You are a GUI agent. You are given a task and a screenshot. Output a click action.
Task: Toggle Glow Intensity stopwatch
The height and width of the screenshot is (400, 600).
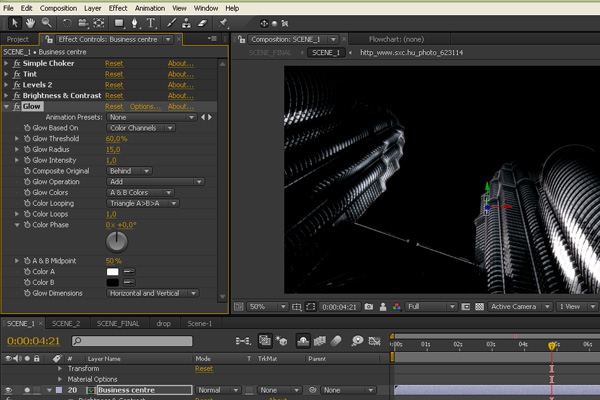point(27,160)
